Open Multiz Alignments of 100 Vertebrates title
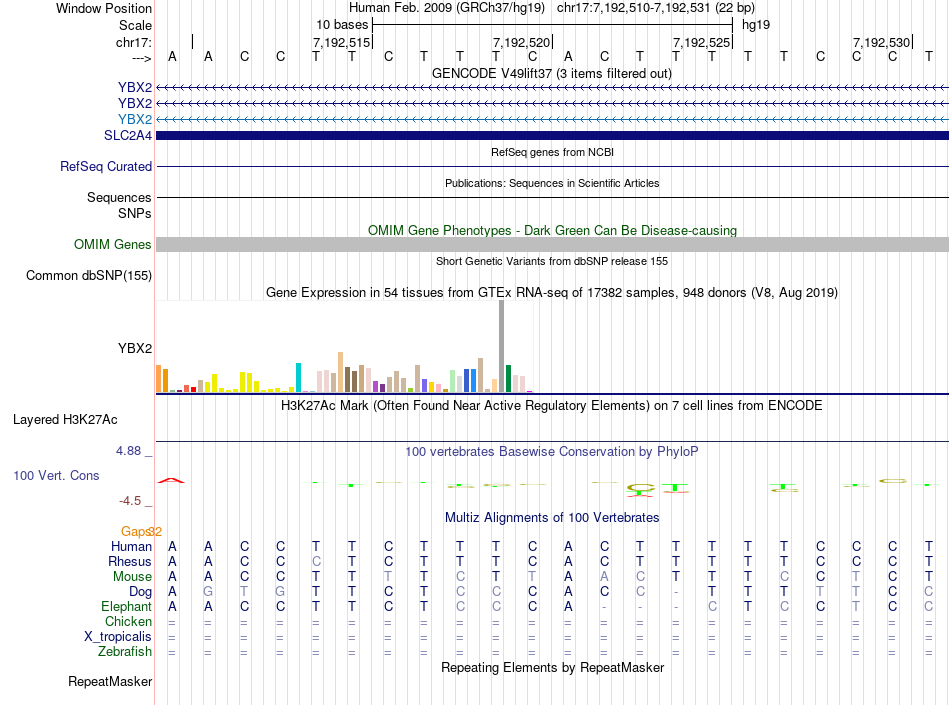The width and height of the screenshot is (950, 705). coord(552,517)
